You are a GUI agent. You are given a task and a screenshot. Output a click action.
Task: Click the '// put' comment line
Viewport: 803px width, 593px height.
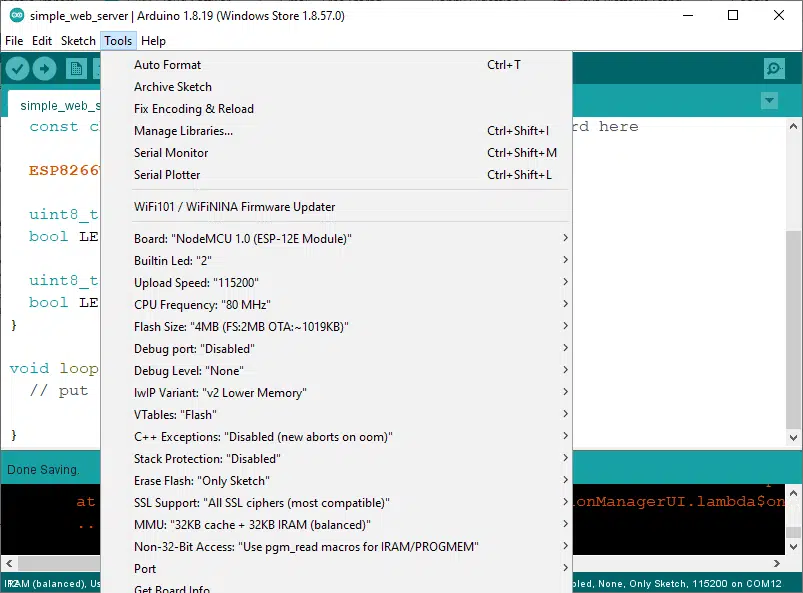(x=59, y=391)
